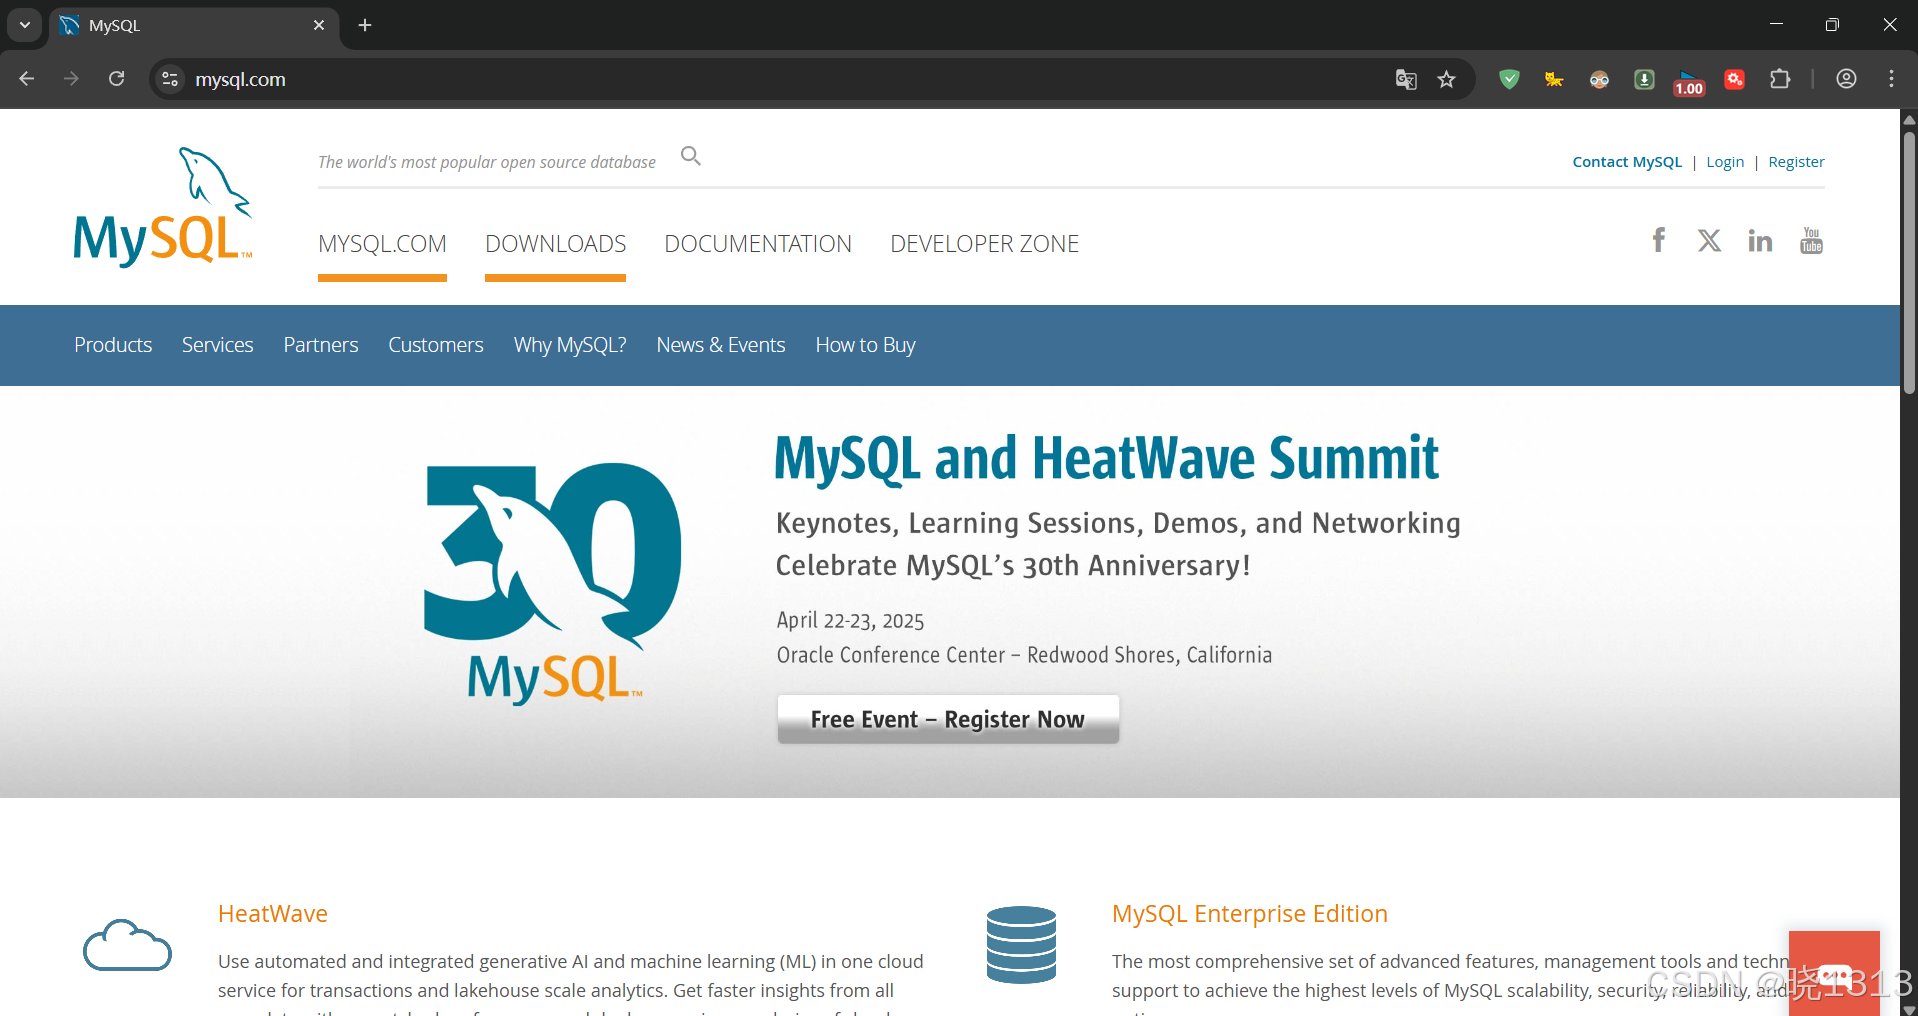Open MySQL LinkedIn icon

1760,240
